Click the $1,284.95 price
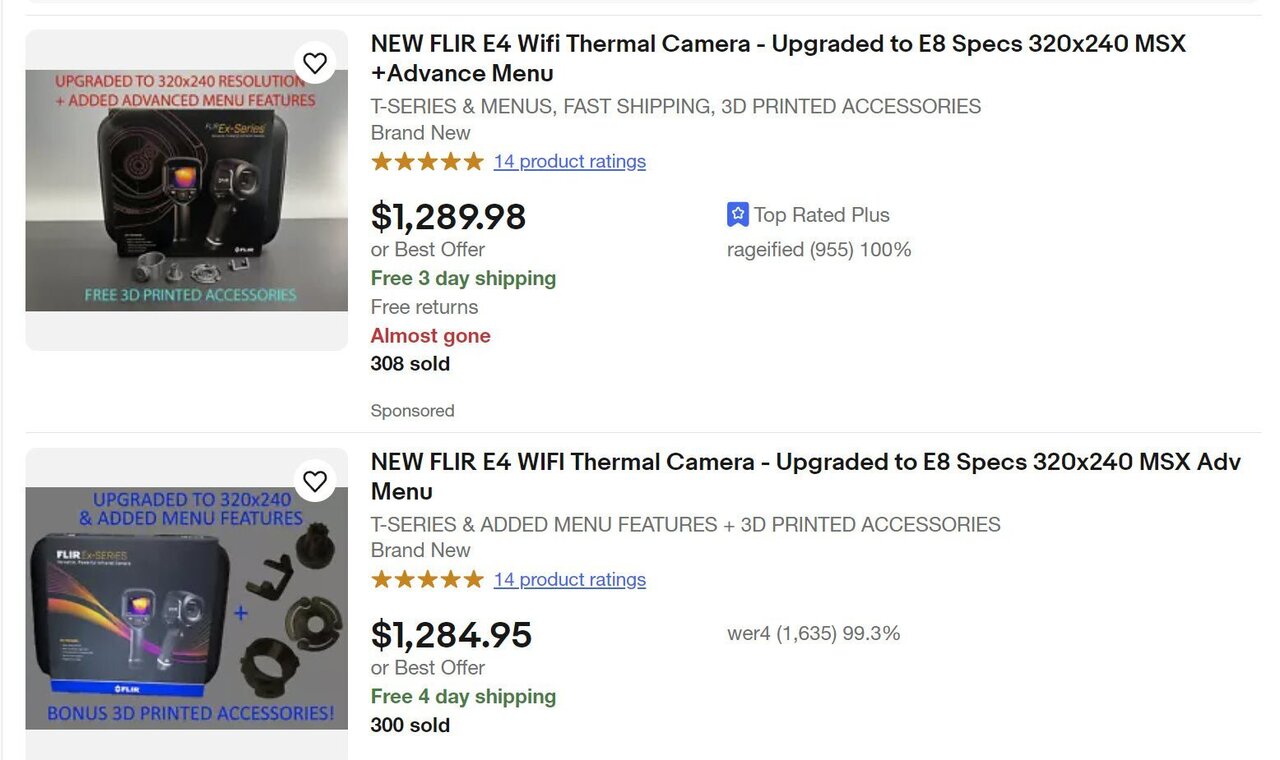Image resolution: width=1280 pixels, height=760 pixels. tap(451, 634)
